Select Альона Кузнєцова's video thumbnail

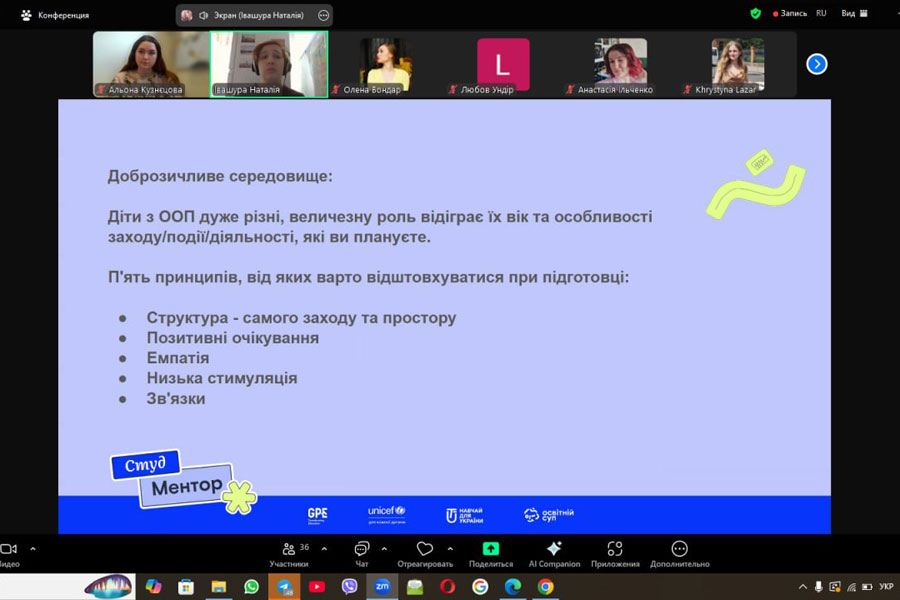[x=151, y=64]
